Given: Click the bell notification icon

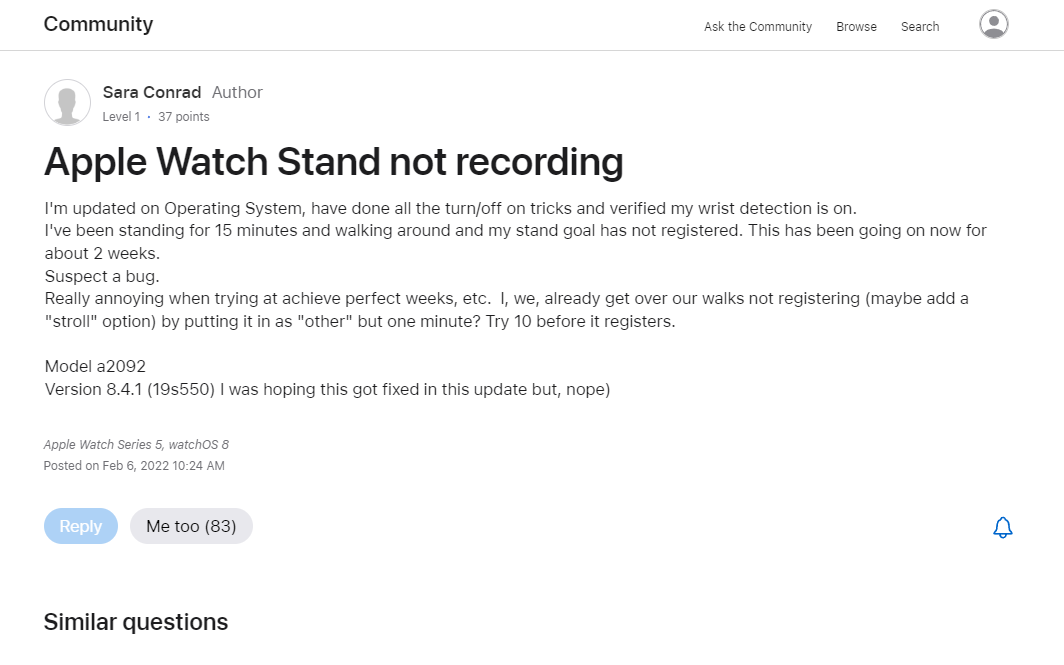Looking at the screenshot, I should pyautogui.click(x=1003, y=527).
